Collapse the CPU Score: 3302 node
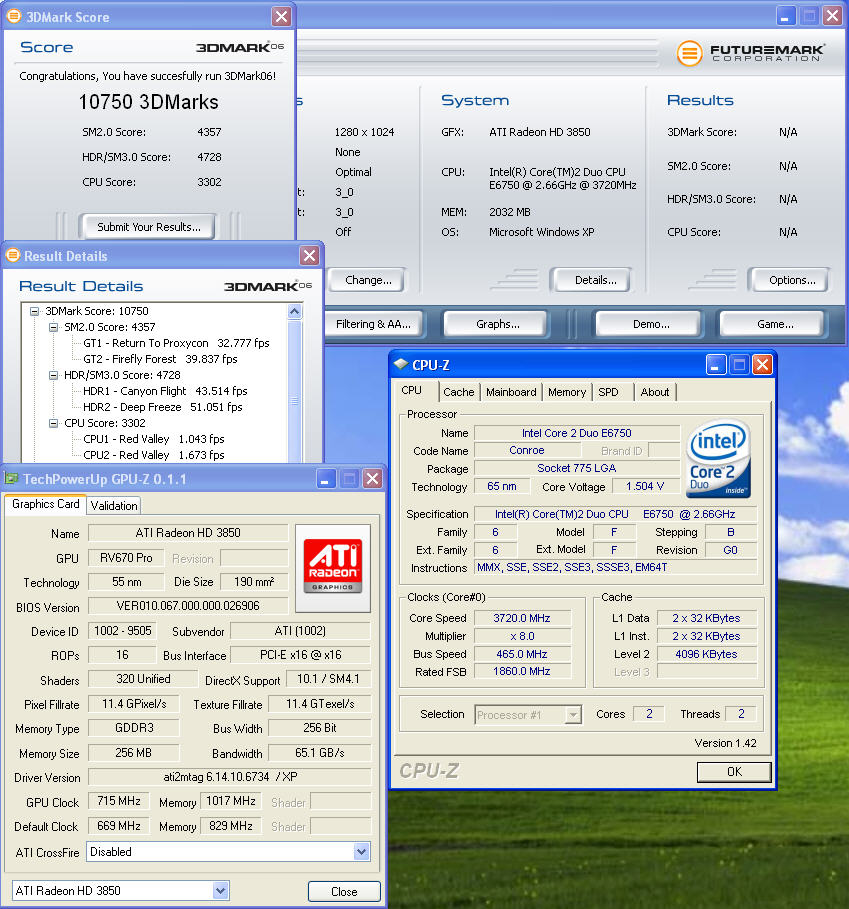Screen dimensions: 849x909 pyautogui.click(x=53, y=423)
